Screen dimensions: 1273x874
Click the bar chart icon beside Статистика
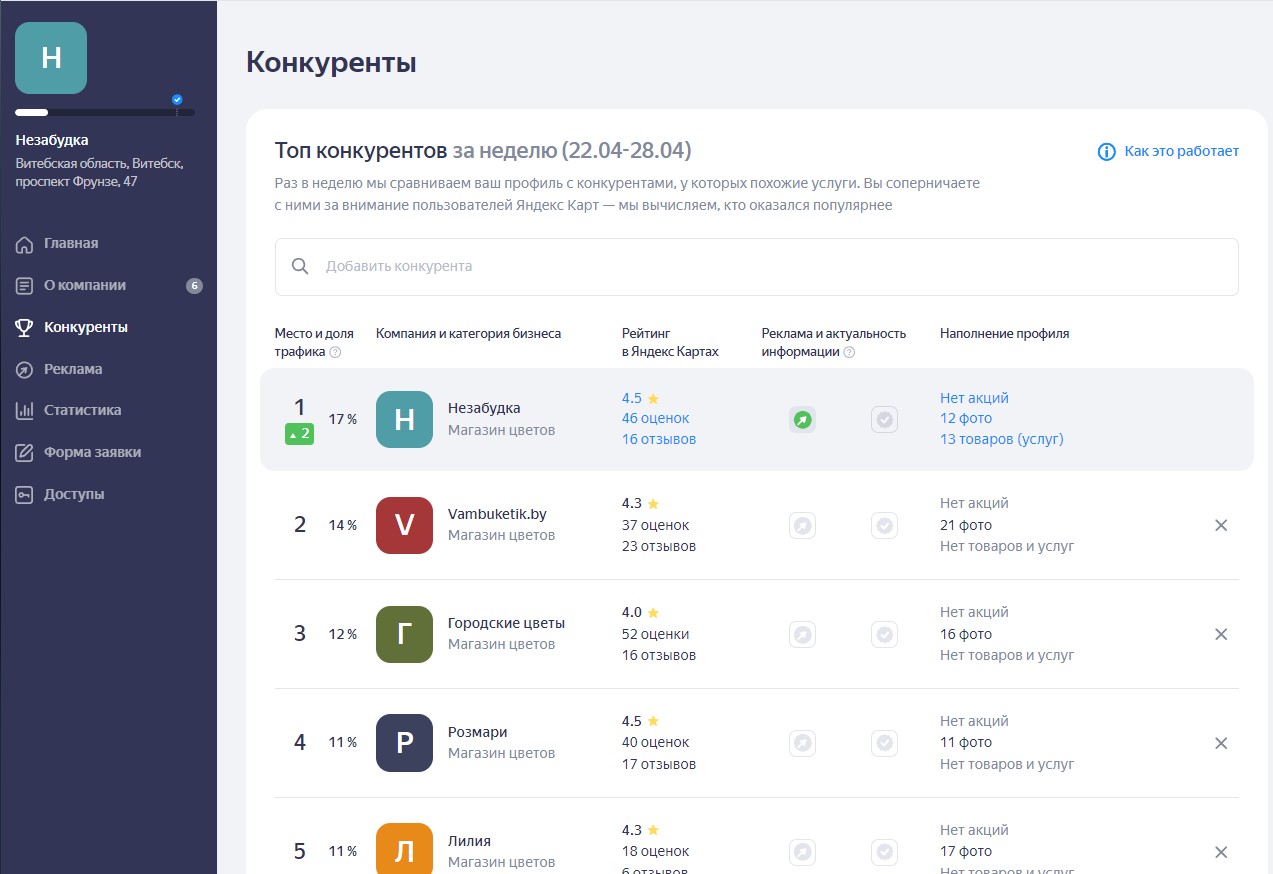click(25, 410)
